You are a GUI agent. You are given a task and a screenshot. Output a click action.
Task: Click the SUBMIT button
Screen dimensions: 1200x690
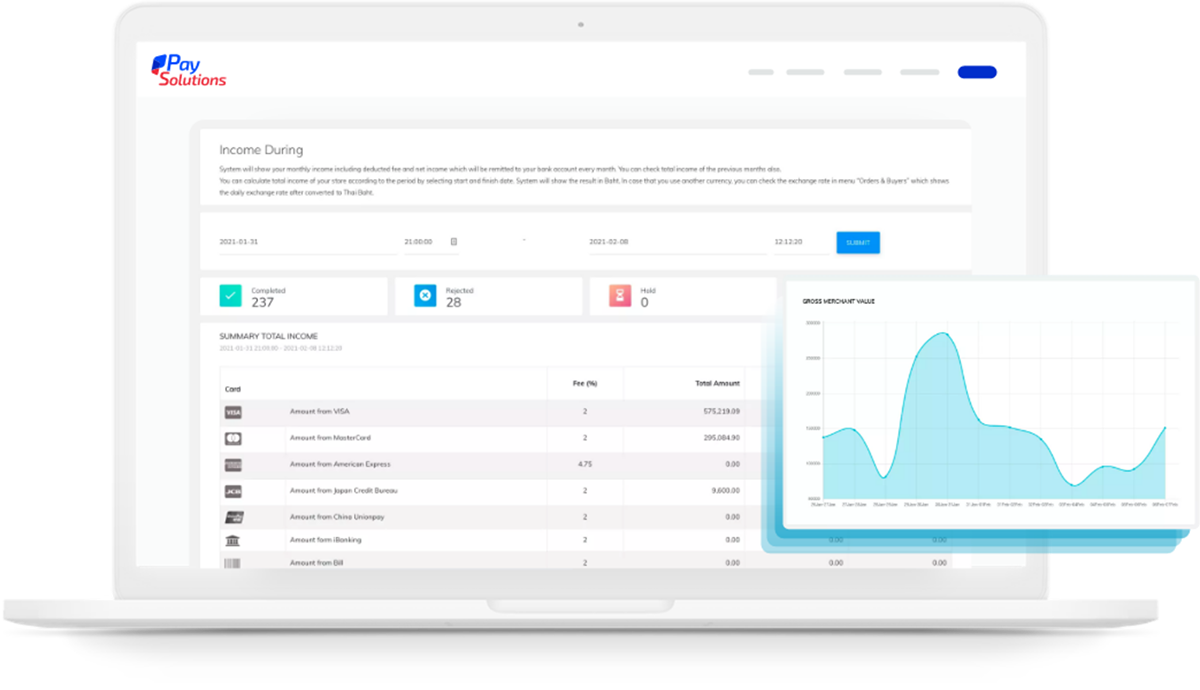click(858, 242)
